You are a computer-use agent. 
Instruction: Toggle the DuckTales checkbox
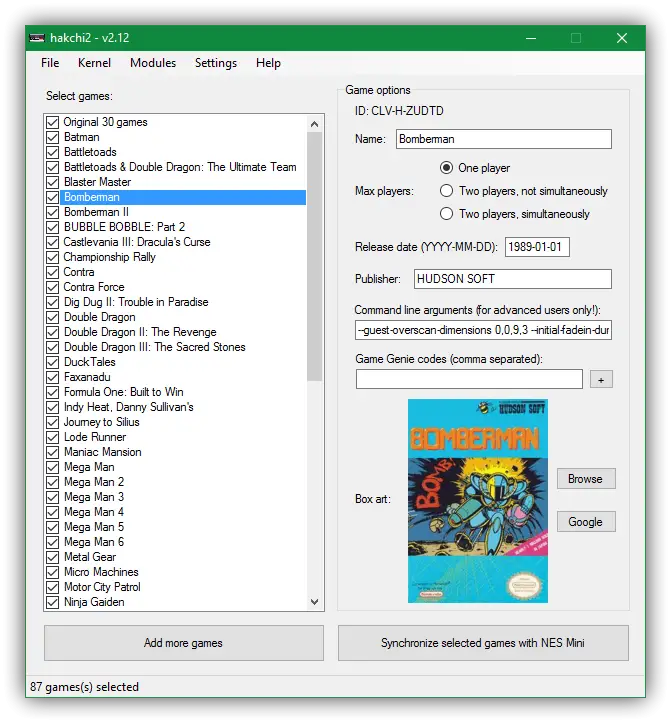point(53,362)
